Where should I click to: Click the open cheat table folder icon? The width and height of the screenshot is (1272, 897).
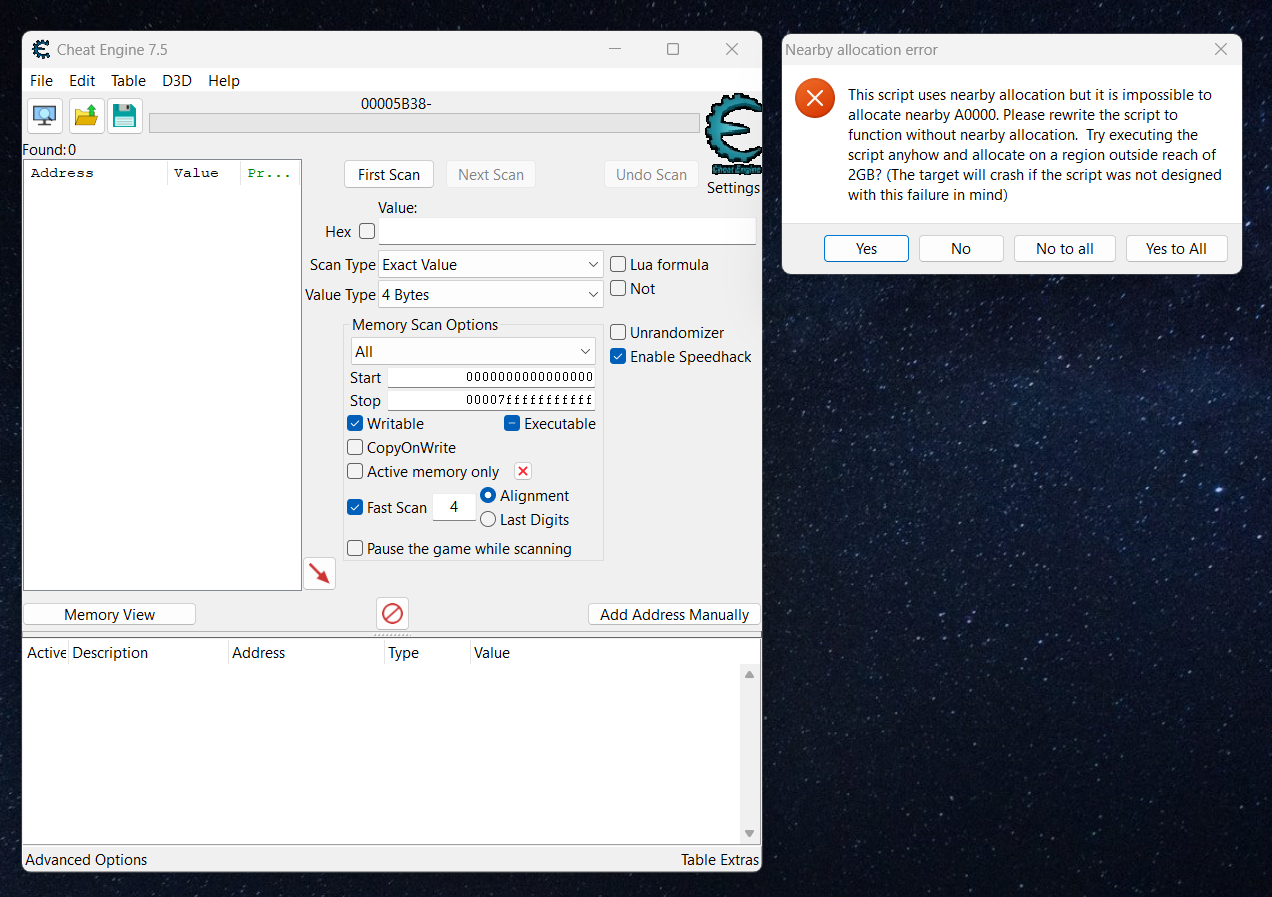[86, 115]
